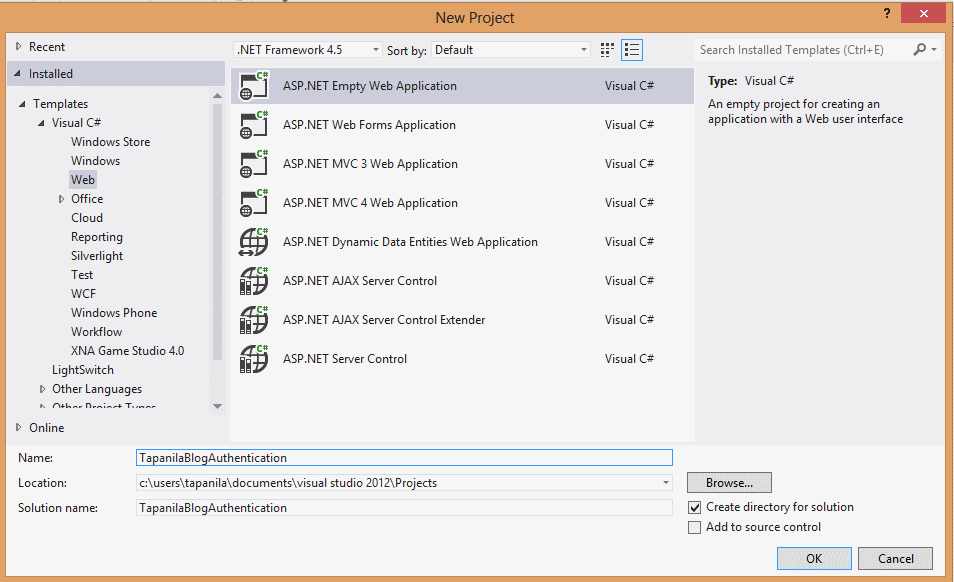Select Windows Store template category
Image resolution: width=954 pixels, height=582 pixels.
[110, 142]
